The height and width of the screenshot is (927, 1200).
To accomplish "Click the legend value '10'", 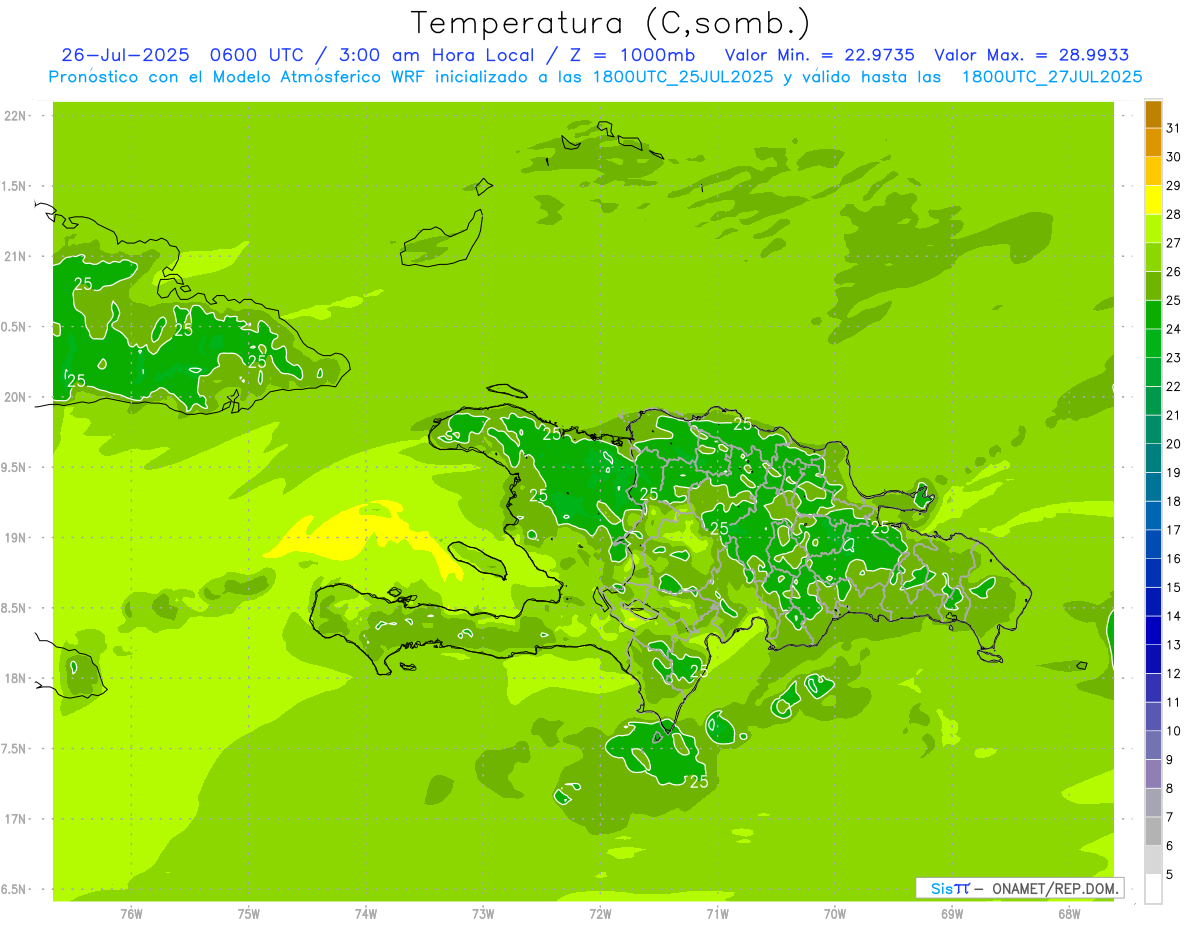I will (x=1174, y=731).
